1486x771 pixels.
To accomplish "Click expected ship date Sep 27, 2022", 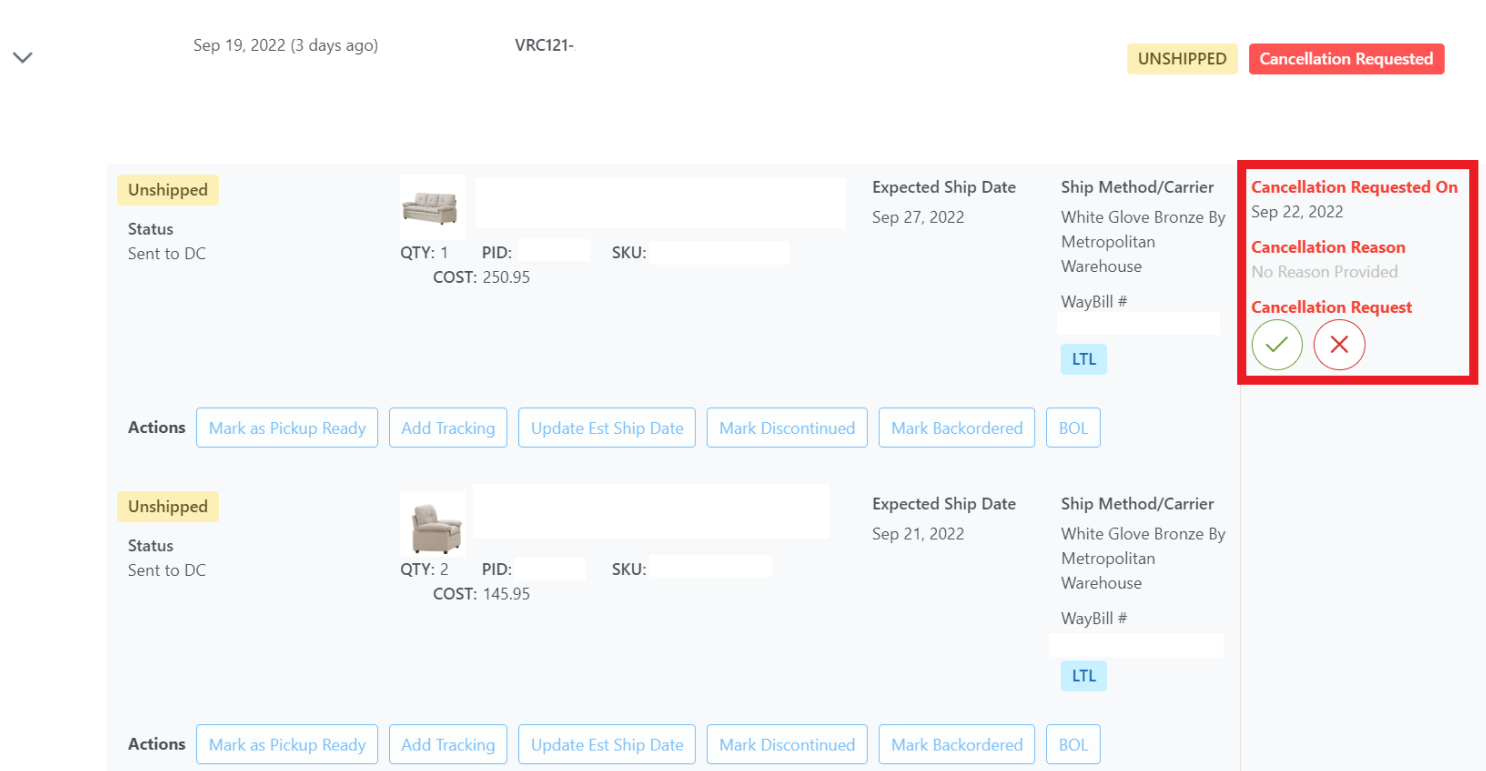I will pyautogui.click(x=918, y=217).
